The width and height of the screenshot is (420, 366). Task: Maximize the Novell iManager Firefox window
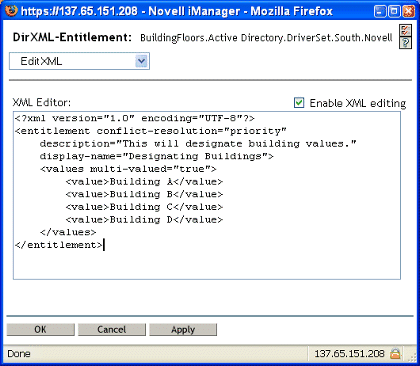click(394, 11)
